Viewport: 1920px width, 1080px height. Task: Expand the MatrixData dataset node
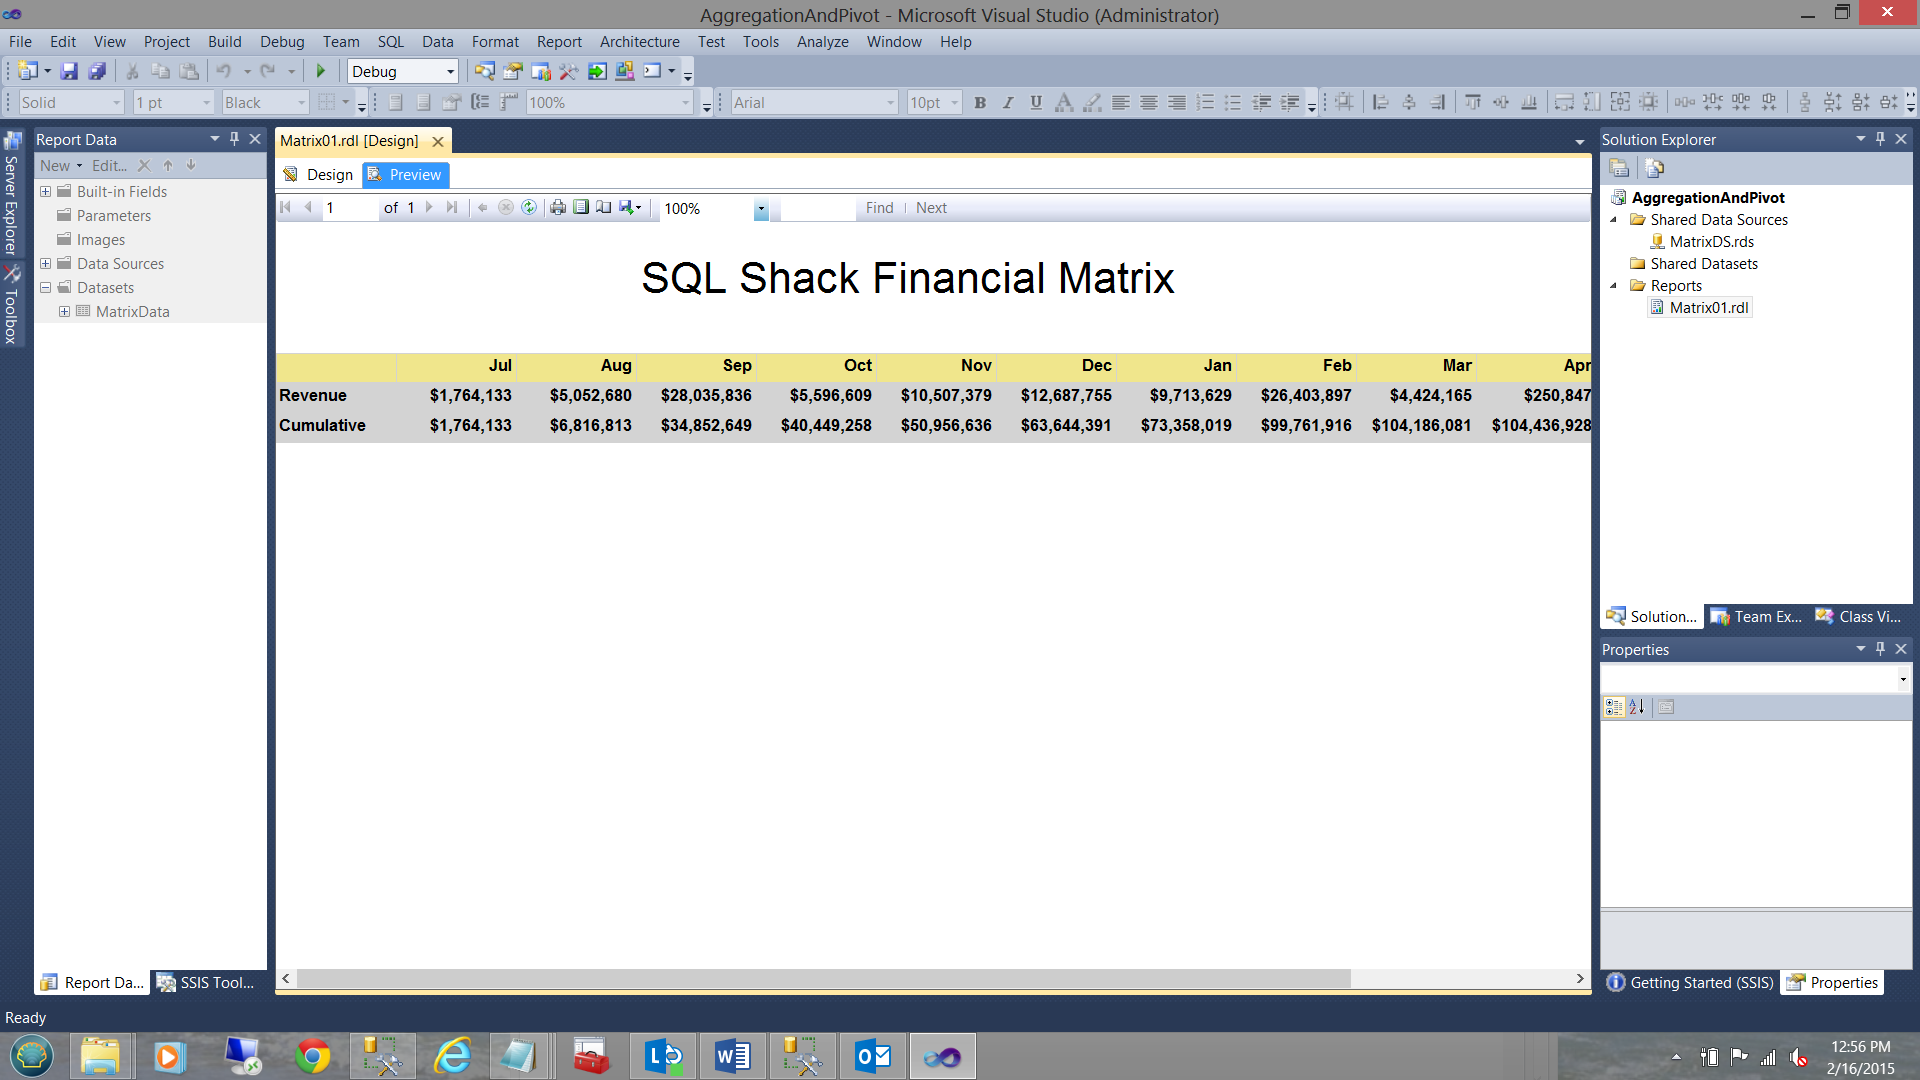coord(64,311)
